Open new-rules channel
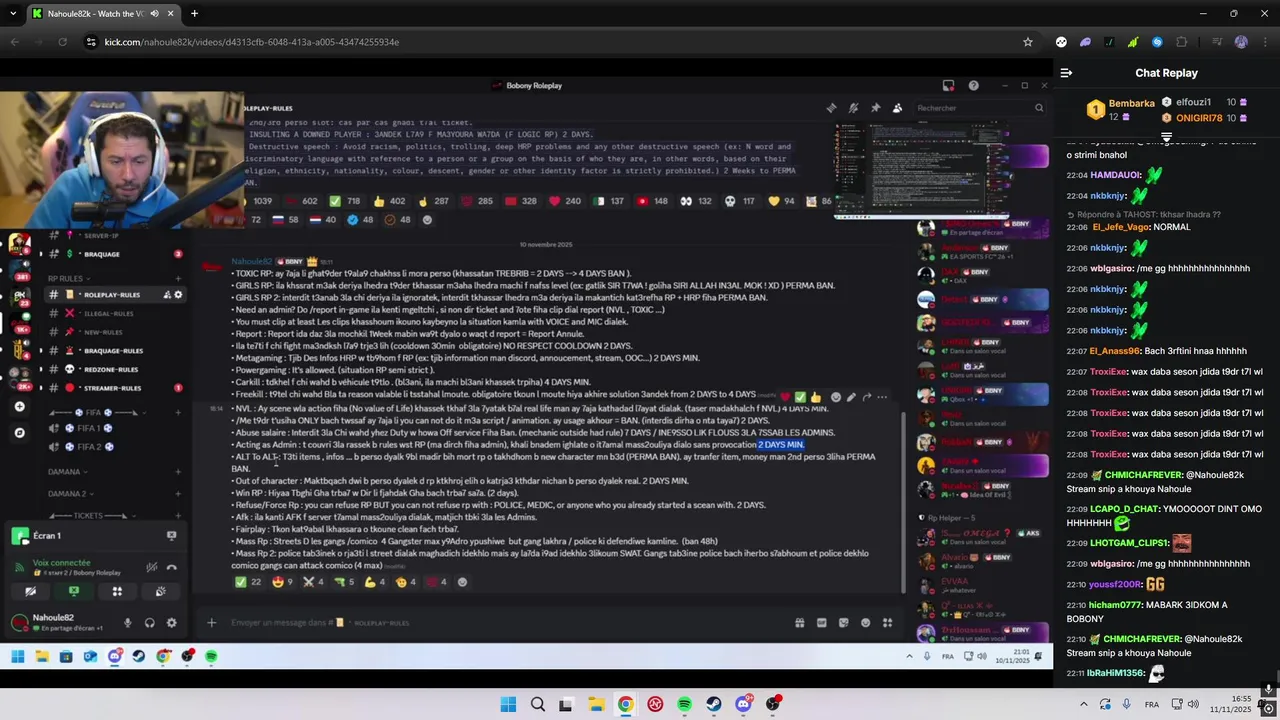1280x720 pixels. [x=103, y=332]
